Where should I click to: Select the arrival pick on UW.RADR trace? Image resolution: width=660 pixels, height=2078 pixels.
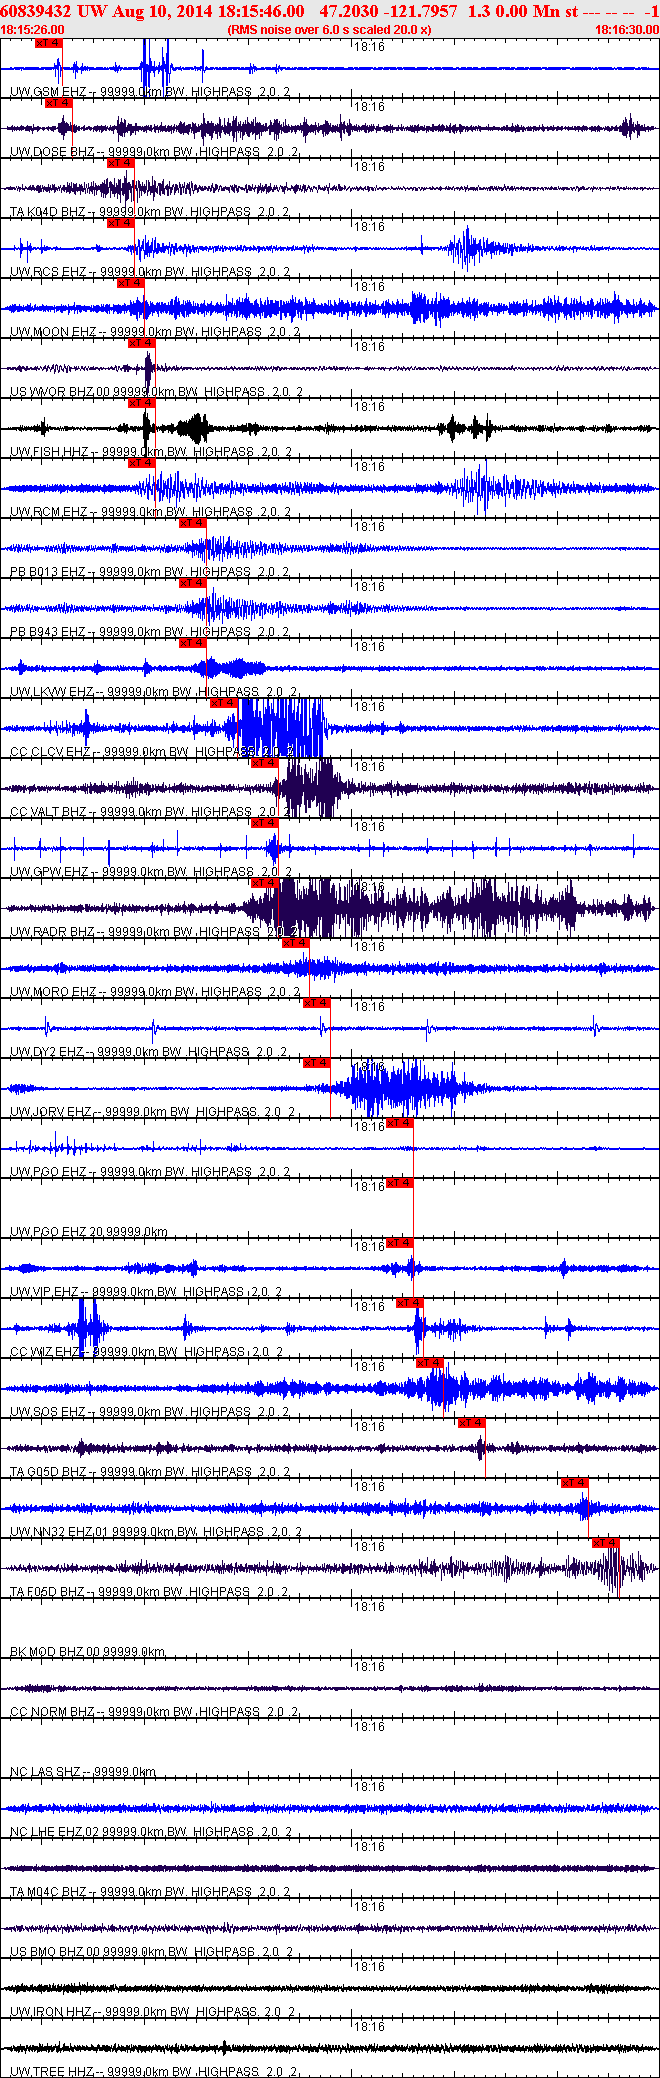[264, 883]
